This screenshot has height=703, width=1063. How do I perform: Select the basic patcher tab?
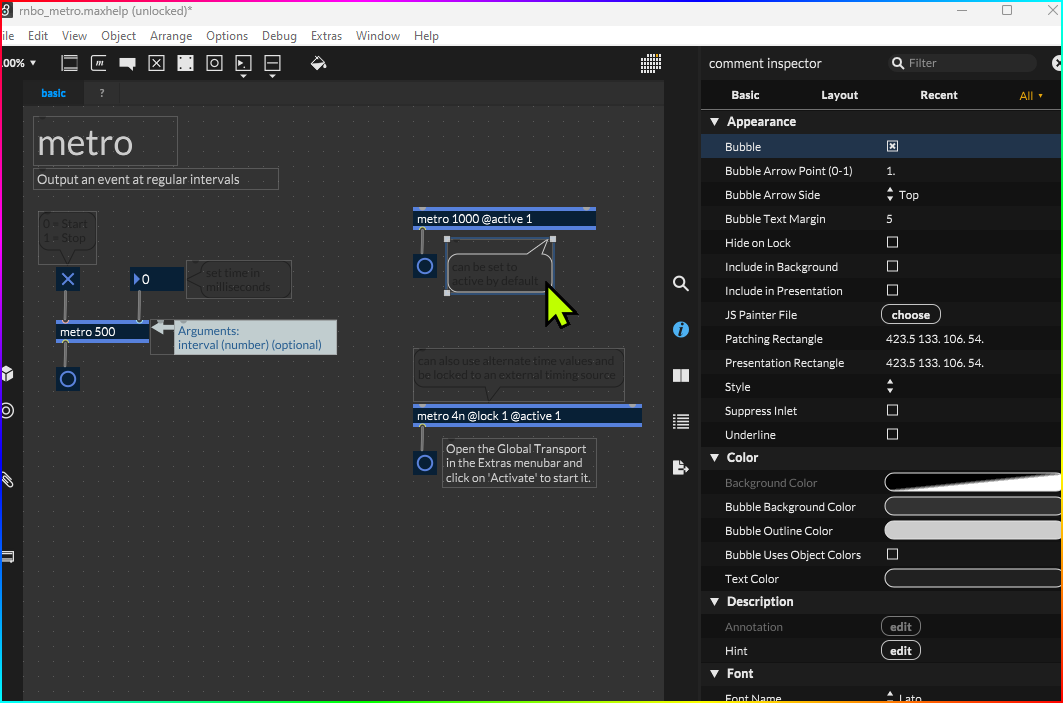point(54,94)
